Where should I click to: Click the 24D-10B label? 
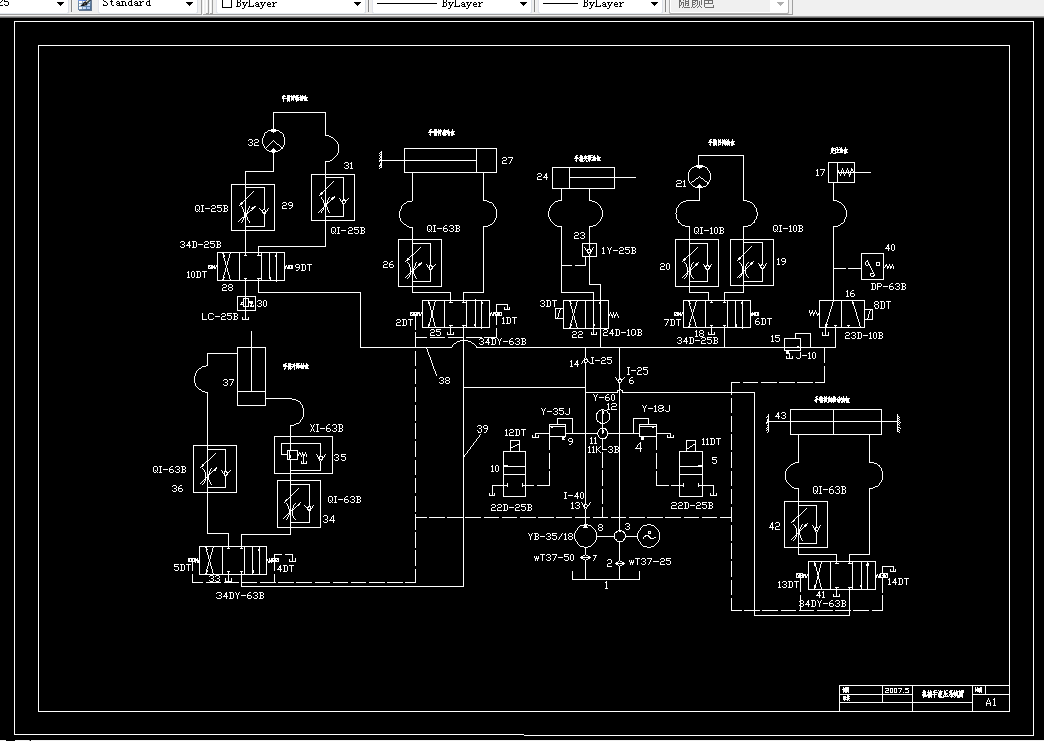point(623,332)
